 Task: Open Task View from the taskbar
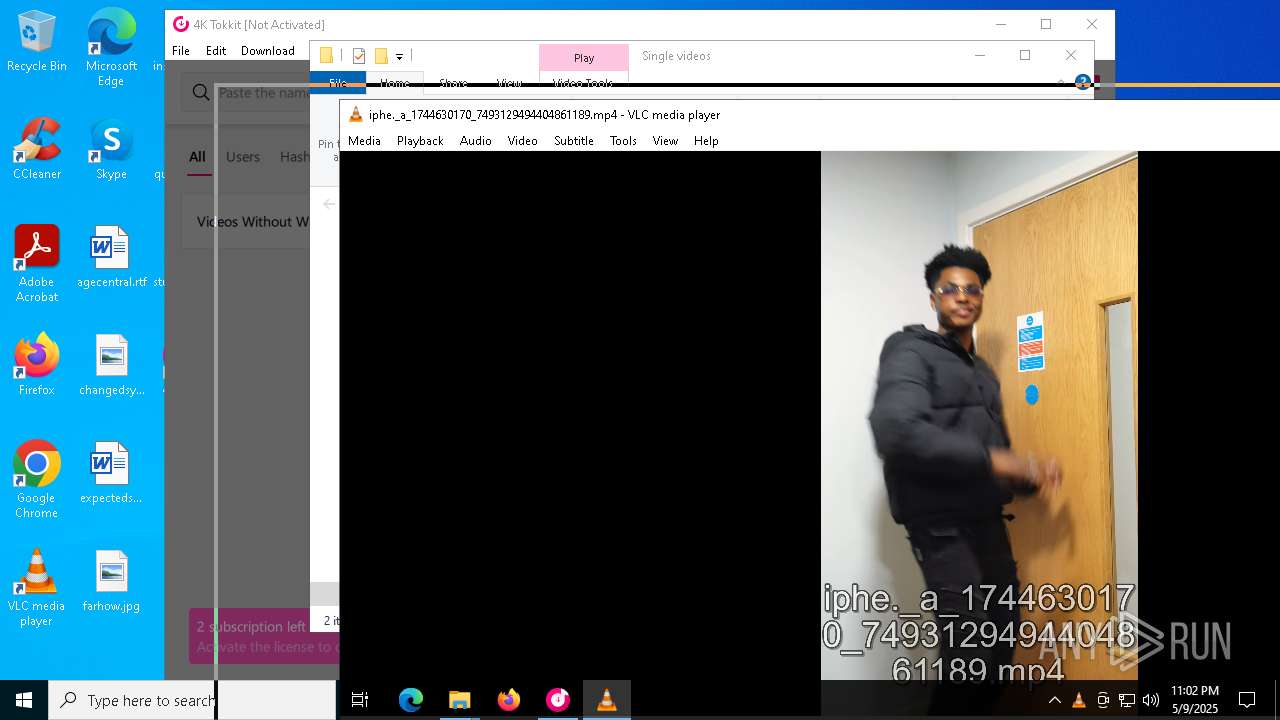[360, 700]
